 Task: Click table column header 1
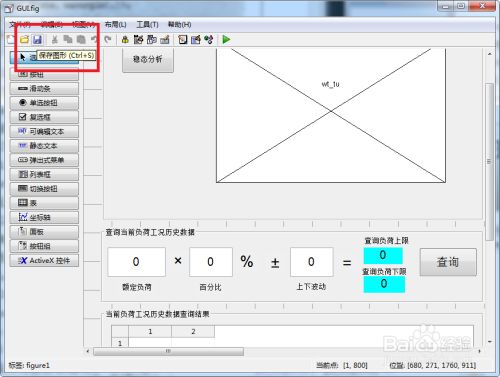coord(150,332)
